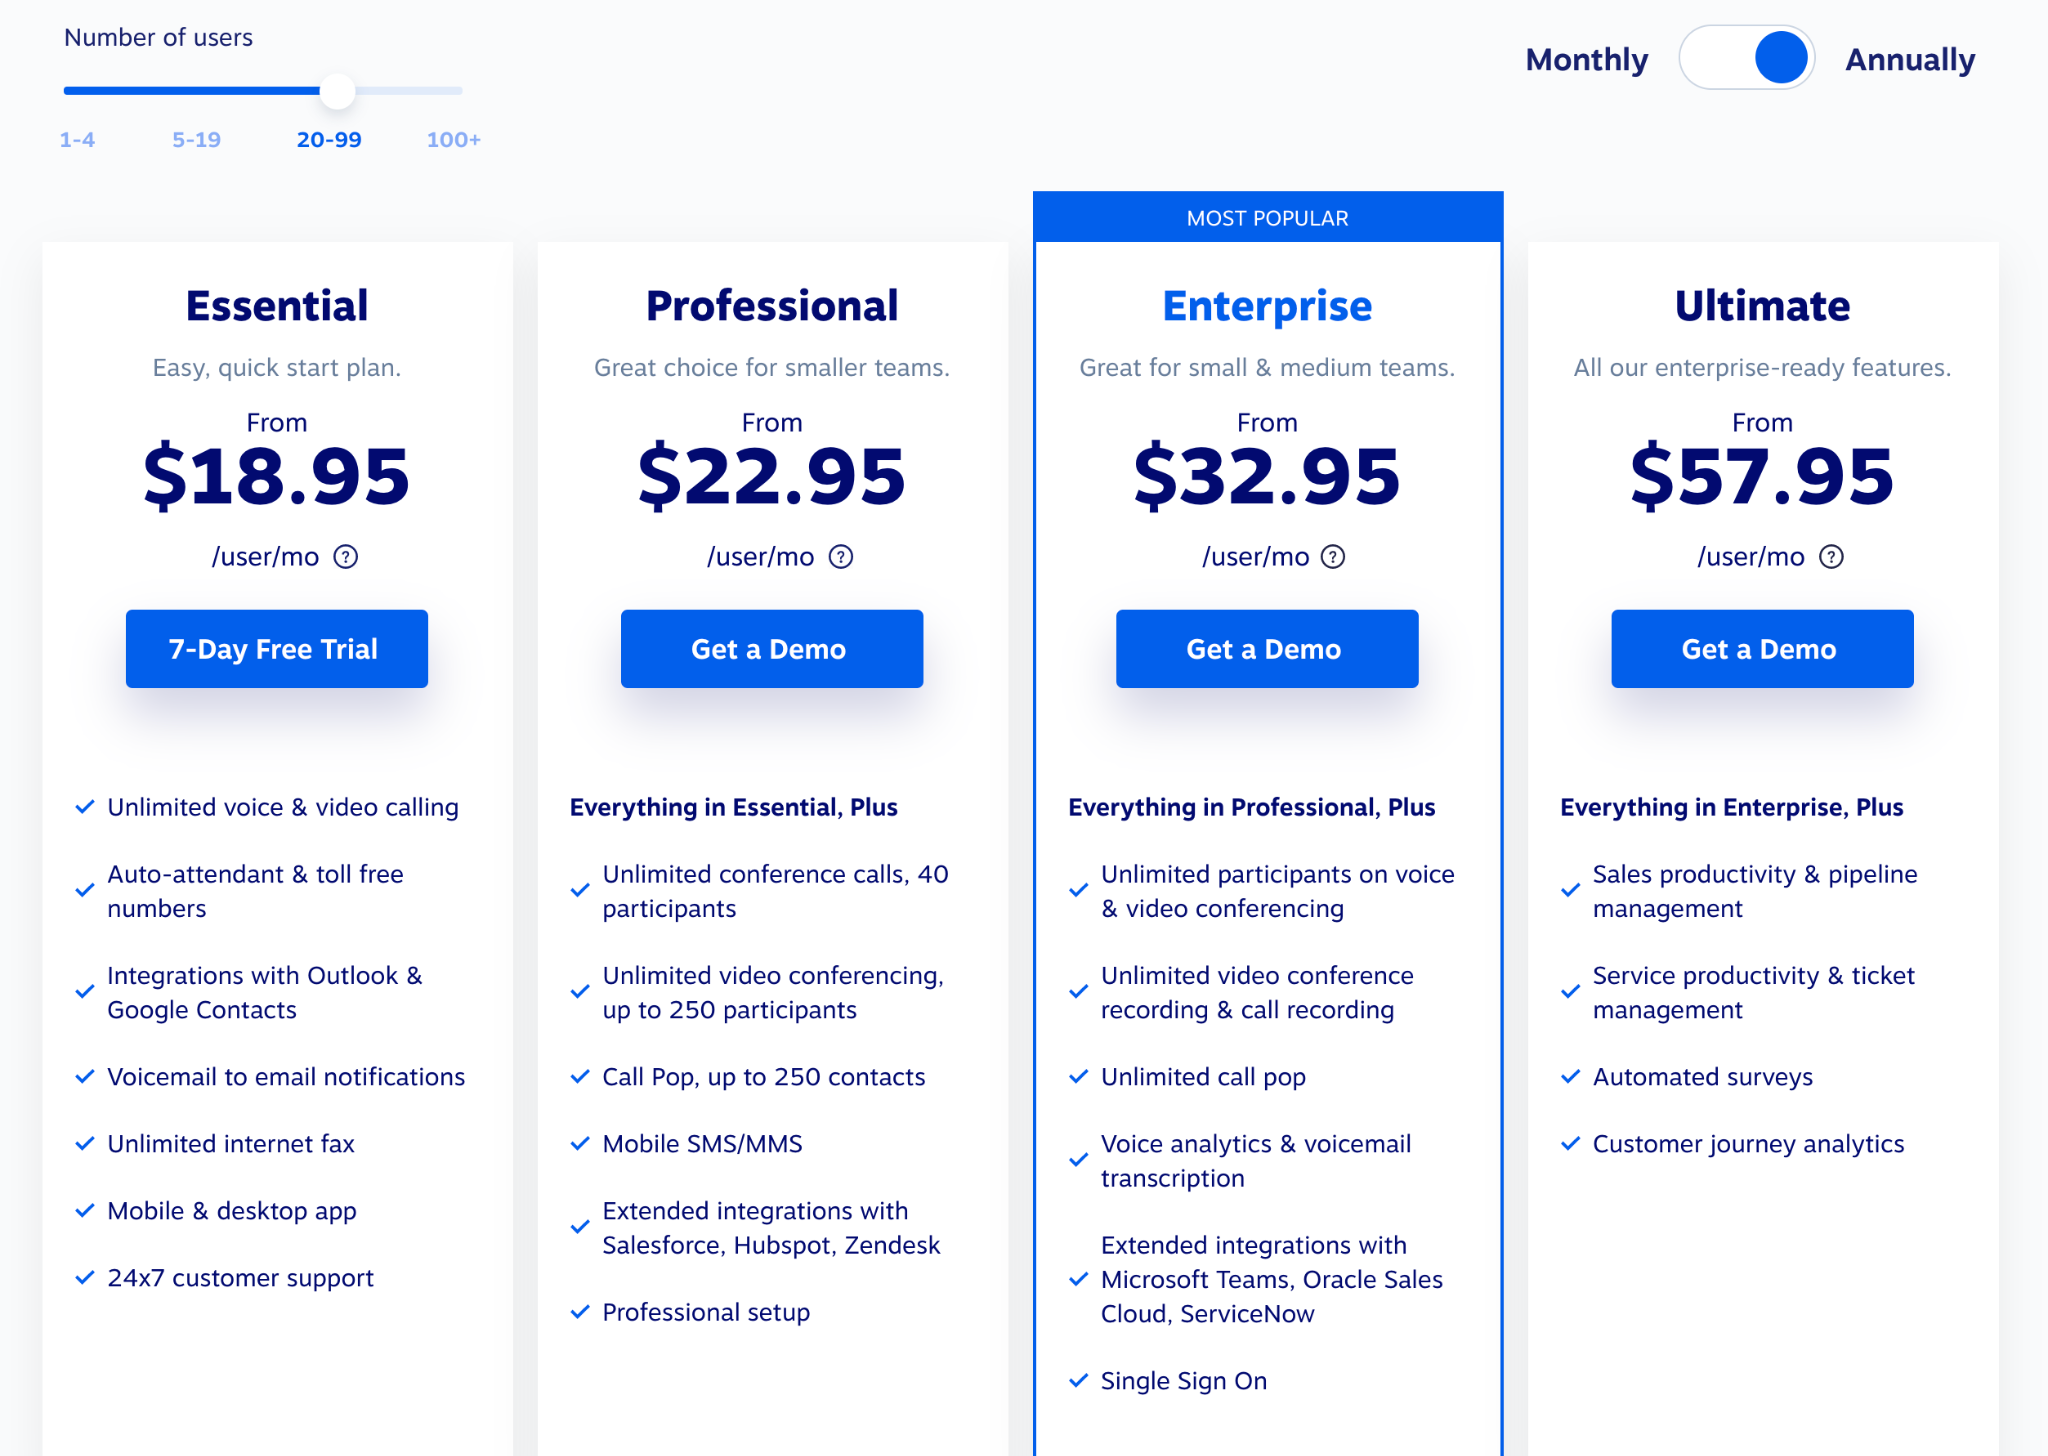The width and height of the screenshot is (2048, 1456).
Task: Click checkmark next to Single Sign On
Action: 1078,1381
